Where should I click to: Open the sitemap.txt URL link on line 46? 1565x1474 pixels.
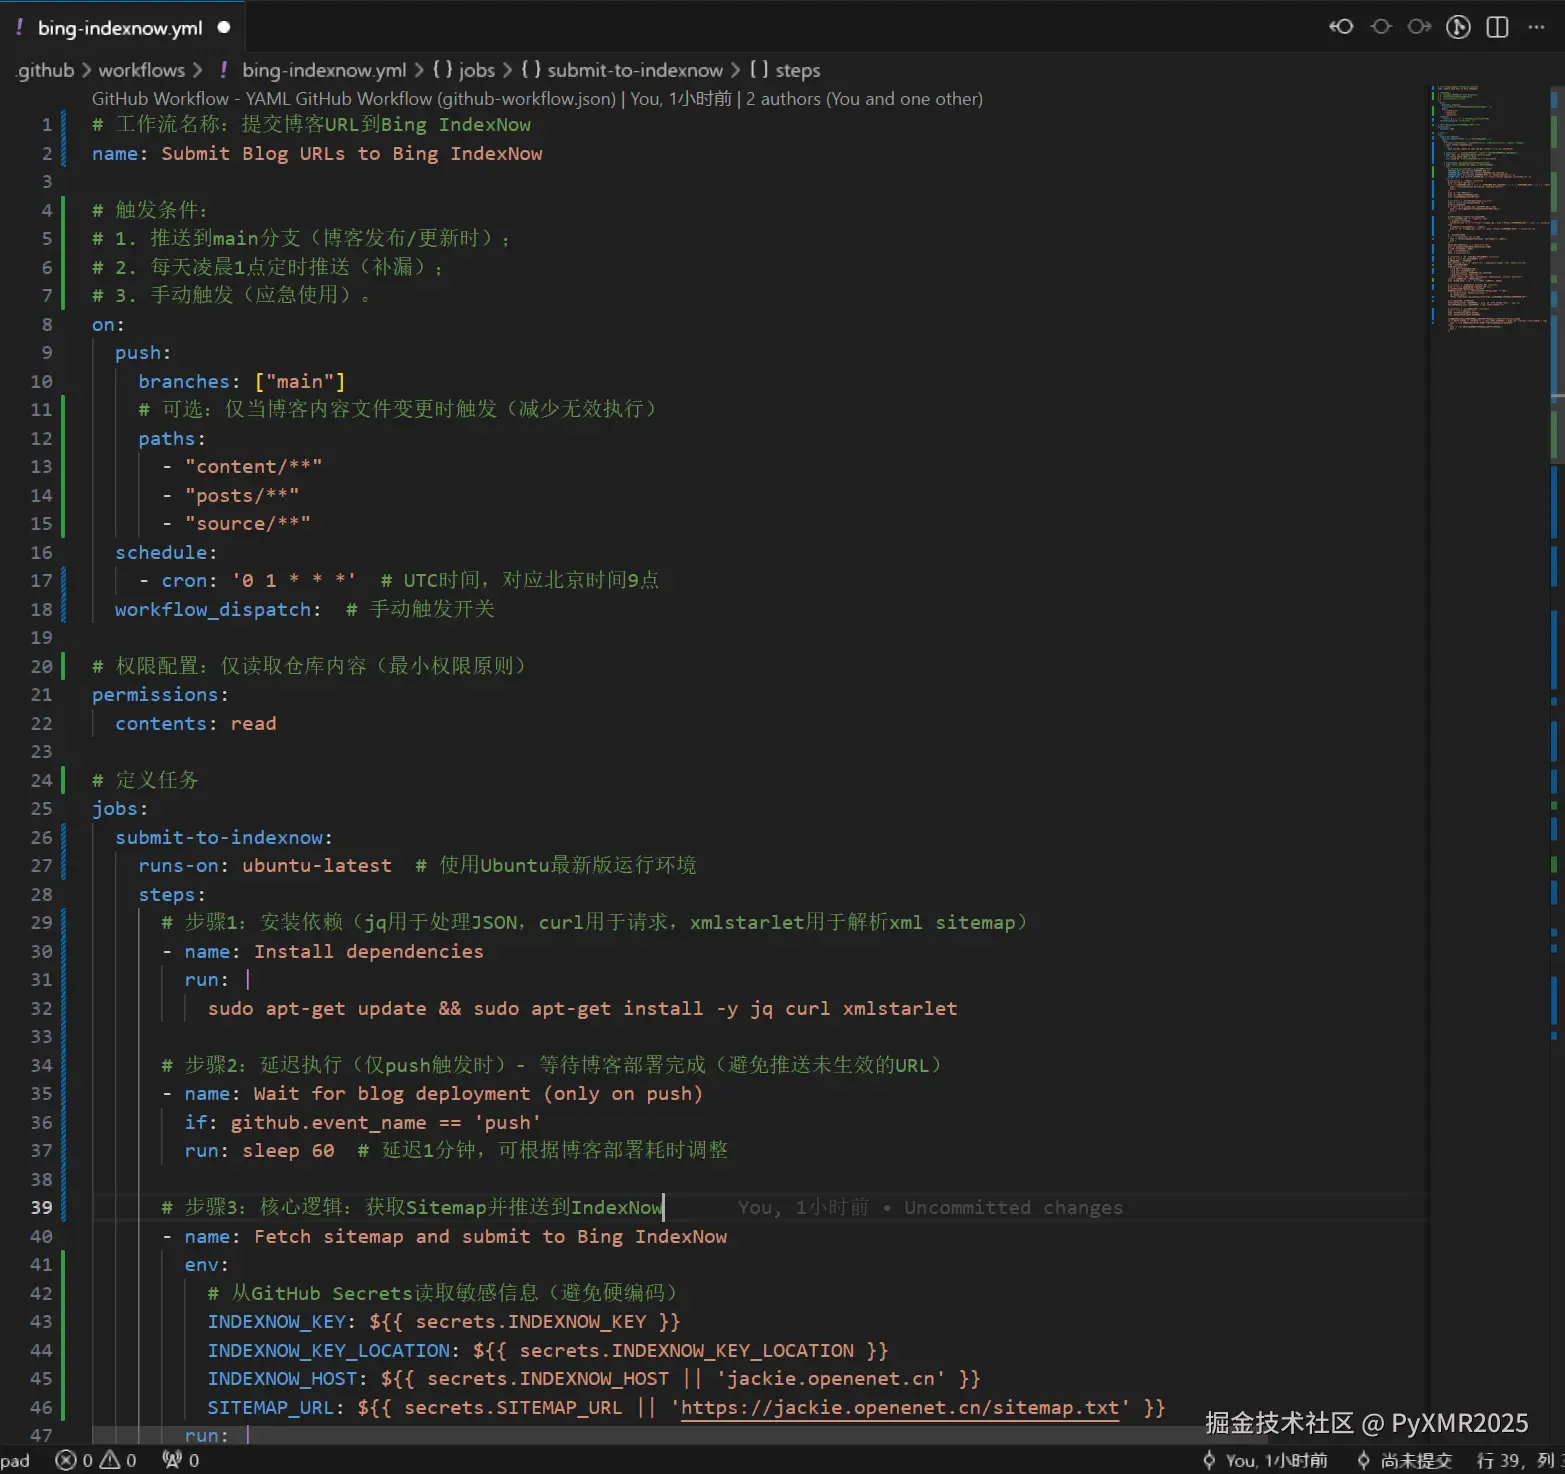click(899, 1407)
